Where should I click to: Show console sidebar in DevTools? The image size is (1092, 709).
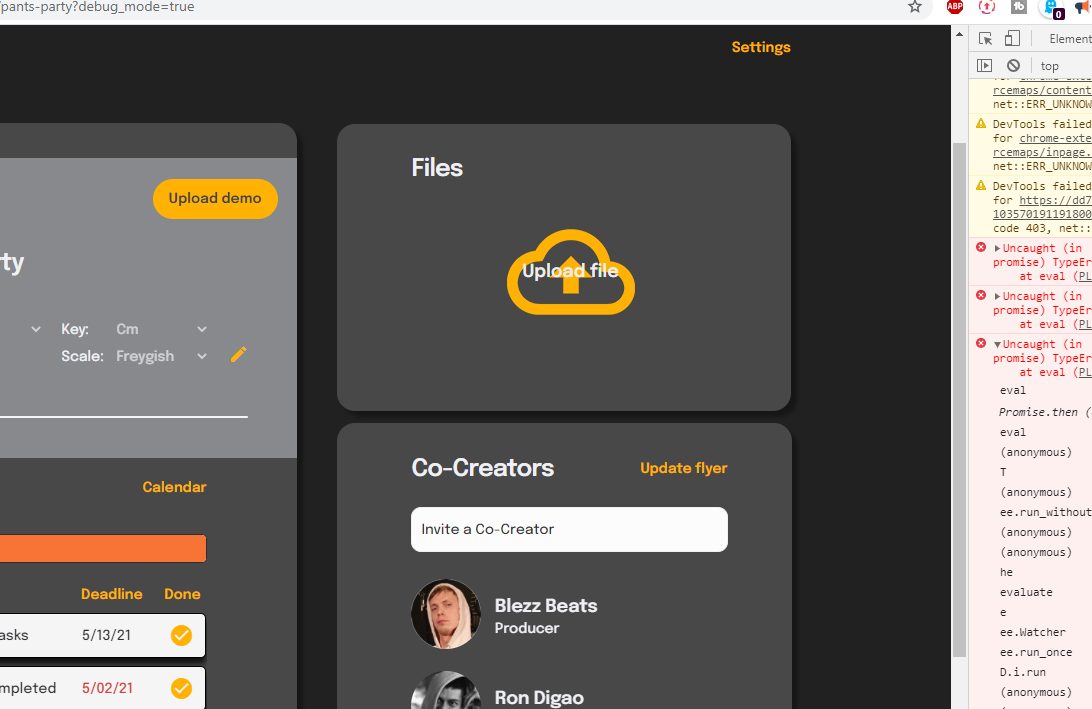tap(984, 65)
